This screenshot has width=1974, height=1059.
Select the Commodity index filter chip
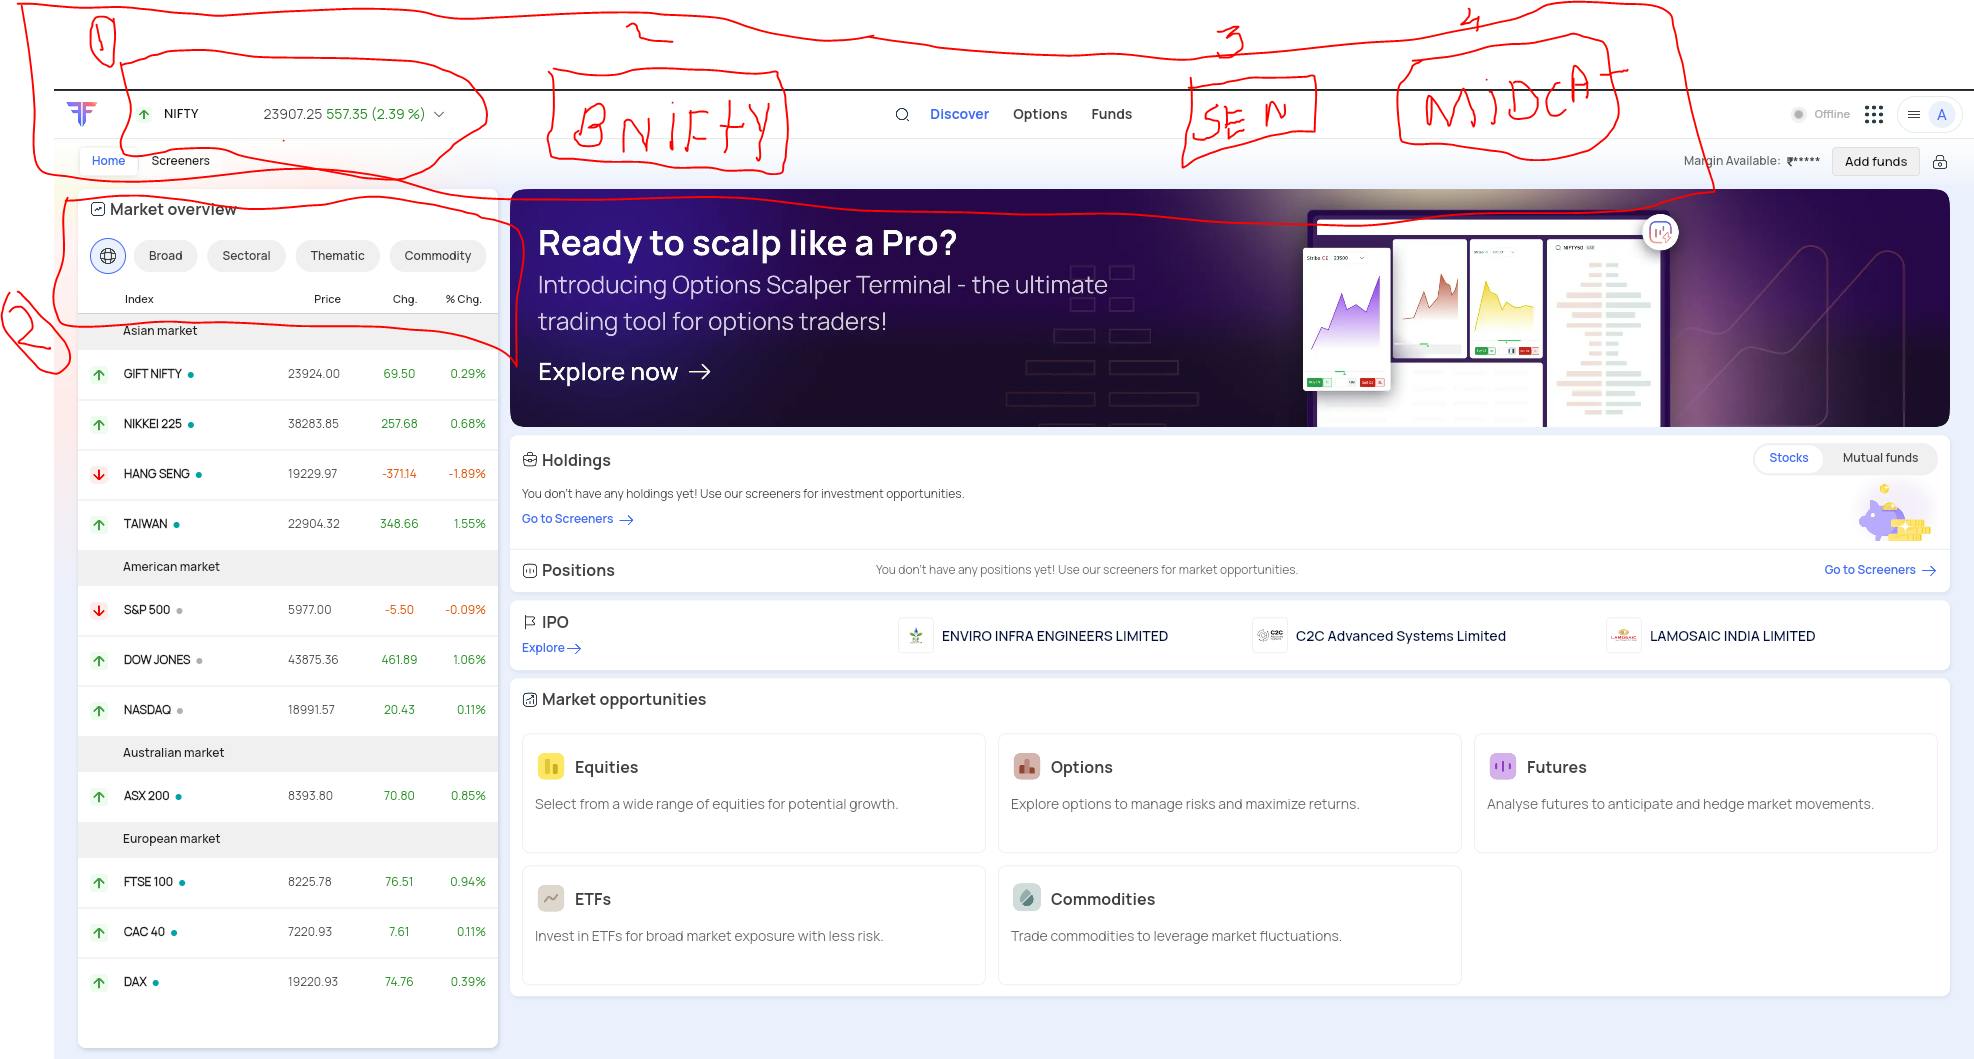point(438,256)
